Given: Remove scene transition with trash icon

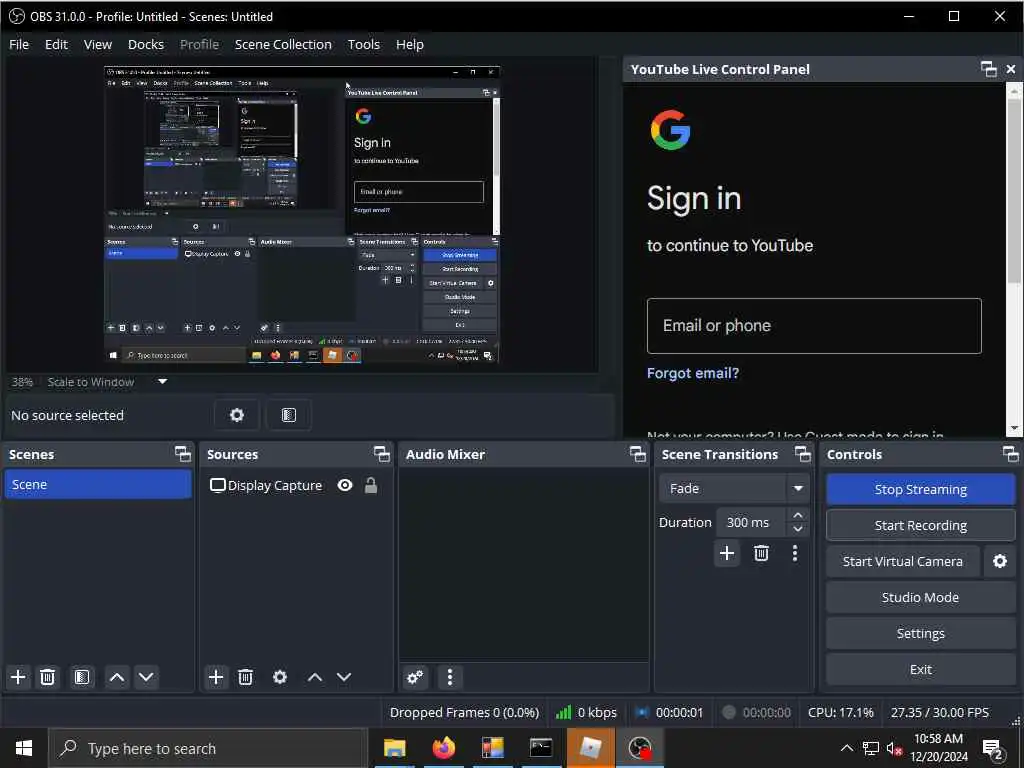Looking at the screenshot, I should coord(761,554).
